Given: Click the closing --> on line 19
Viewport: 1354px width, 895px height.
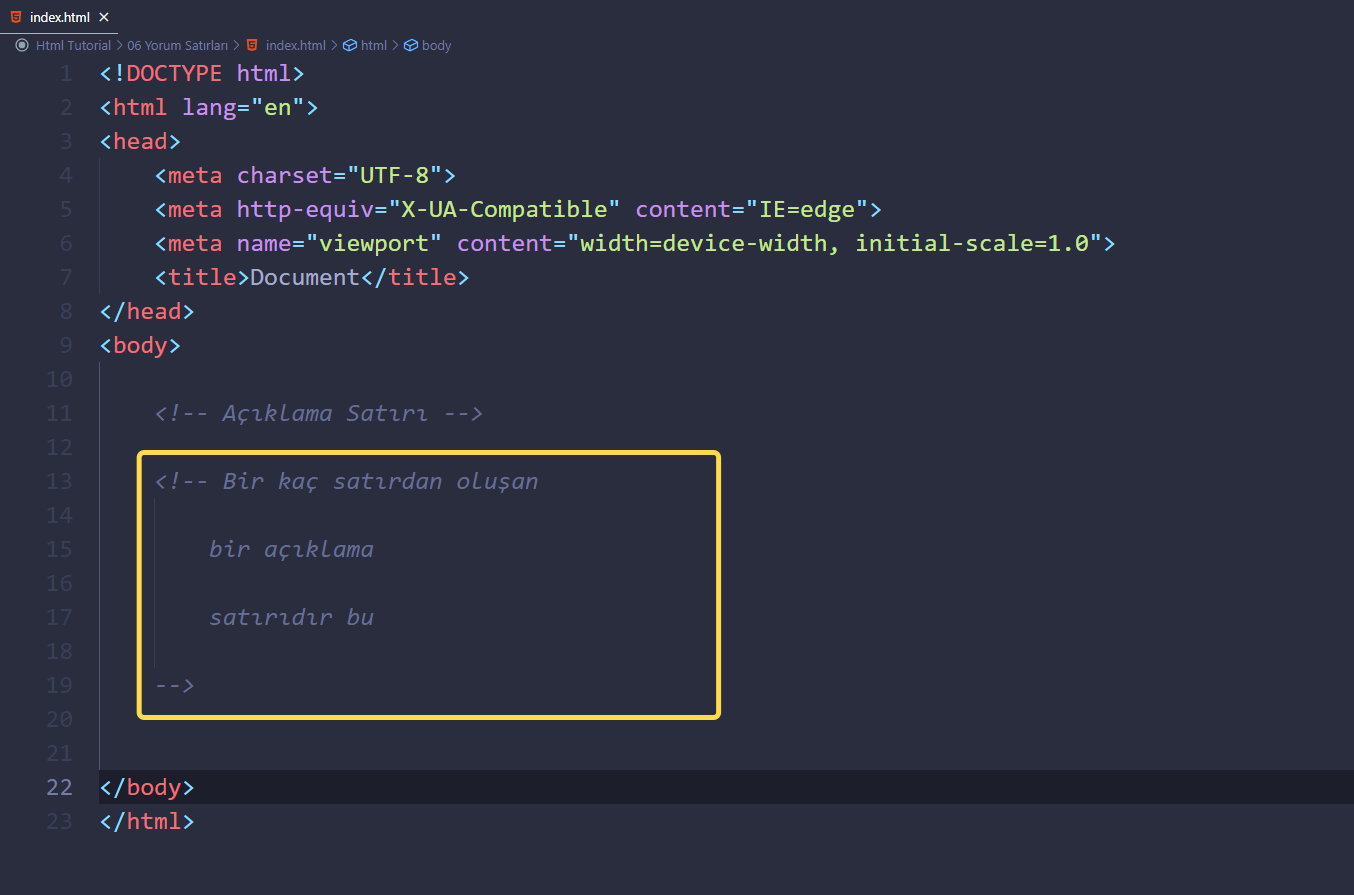Looking at the screenshot, I should tap(174, 685).
